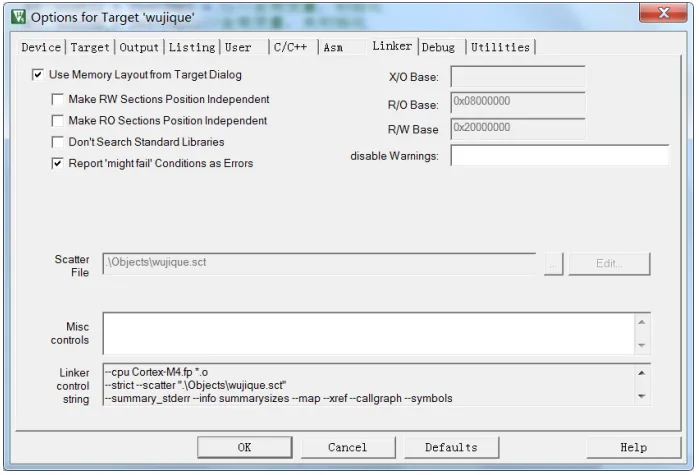This screenshot has width=699, height=475.
Task: Confirm settings with OK button
Action: [x=244, y=447]
